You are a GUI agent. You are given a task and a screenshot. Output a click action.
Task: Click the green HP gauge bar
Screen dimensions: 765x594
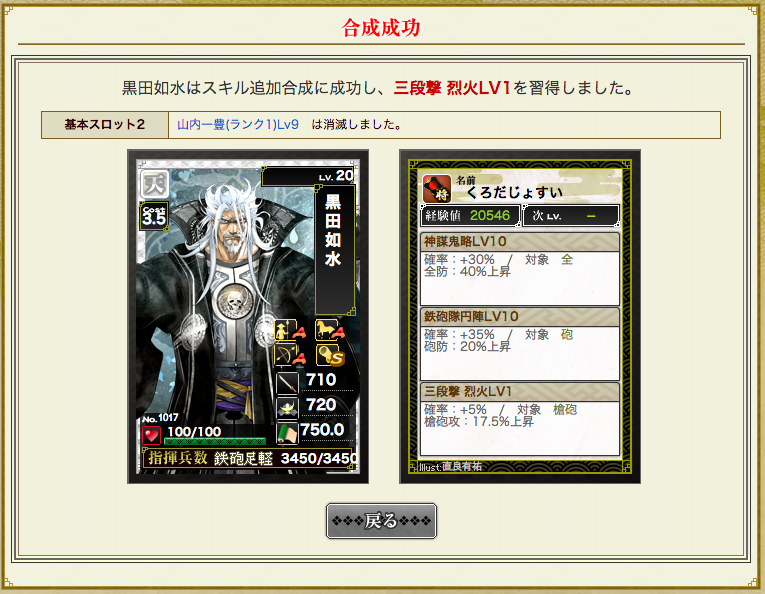pos(215,441)
